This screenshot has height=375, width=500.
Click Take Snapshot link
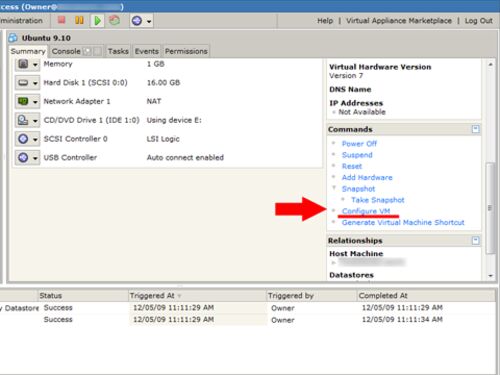click(x=378, y=200)
